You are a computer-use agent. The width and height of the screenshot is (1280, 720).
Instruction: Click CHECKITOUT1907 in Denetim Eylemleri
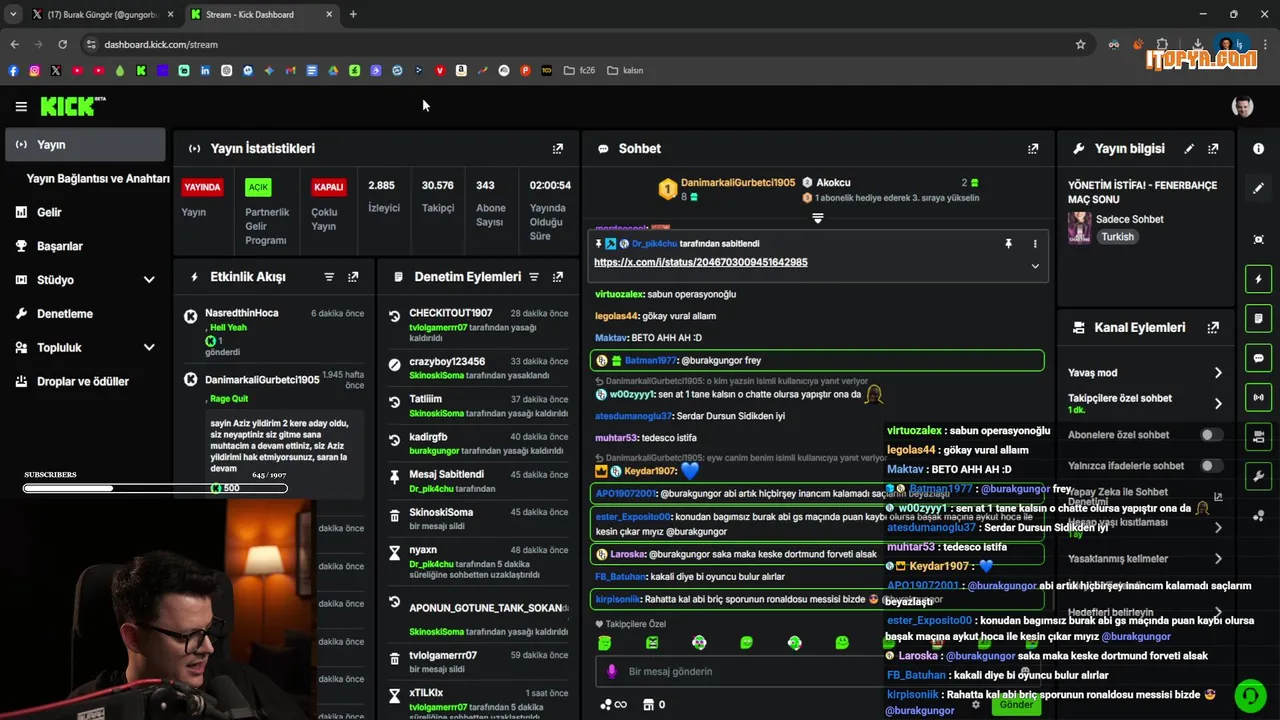(451, 313)
